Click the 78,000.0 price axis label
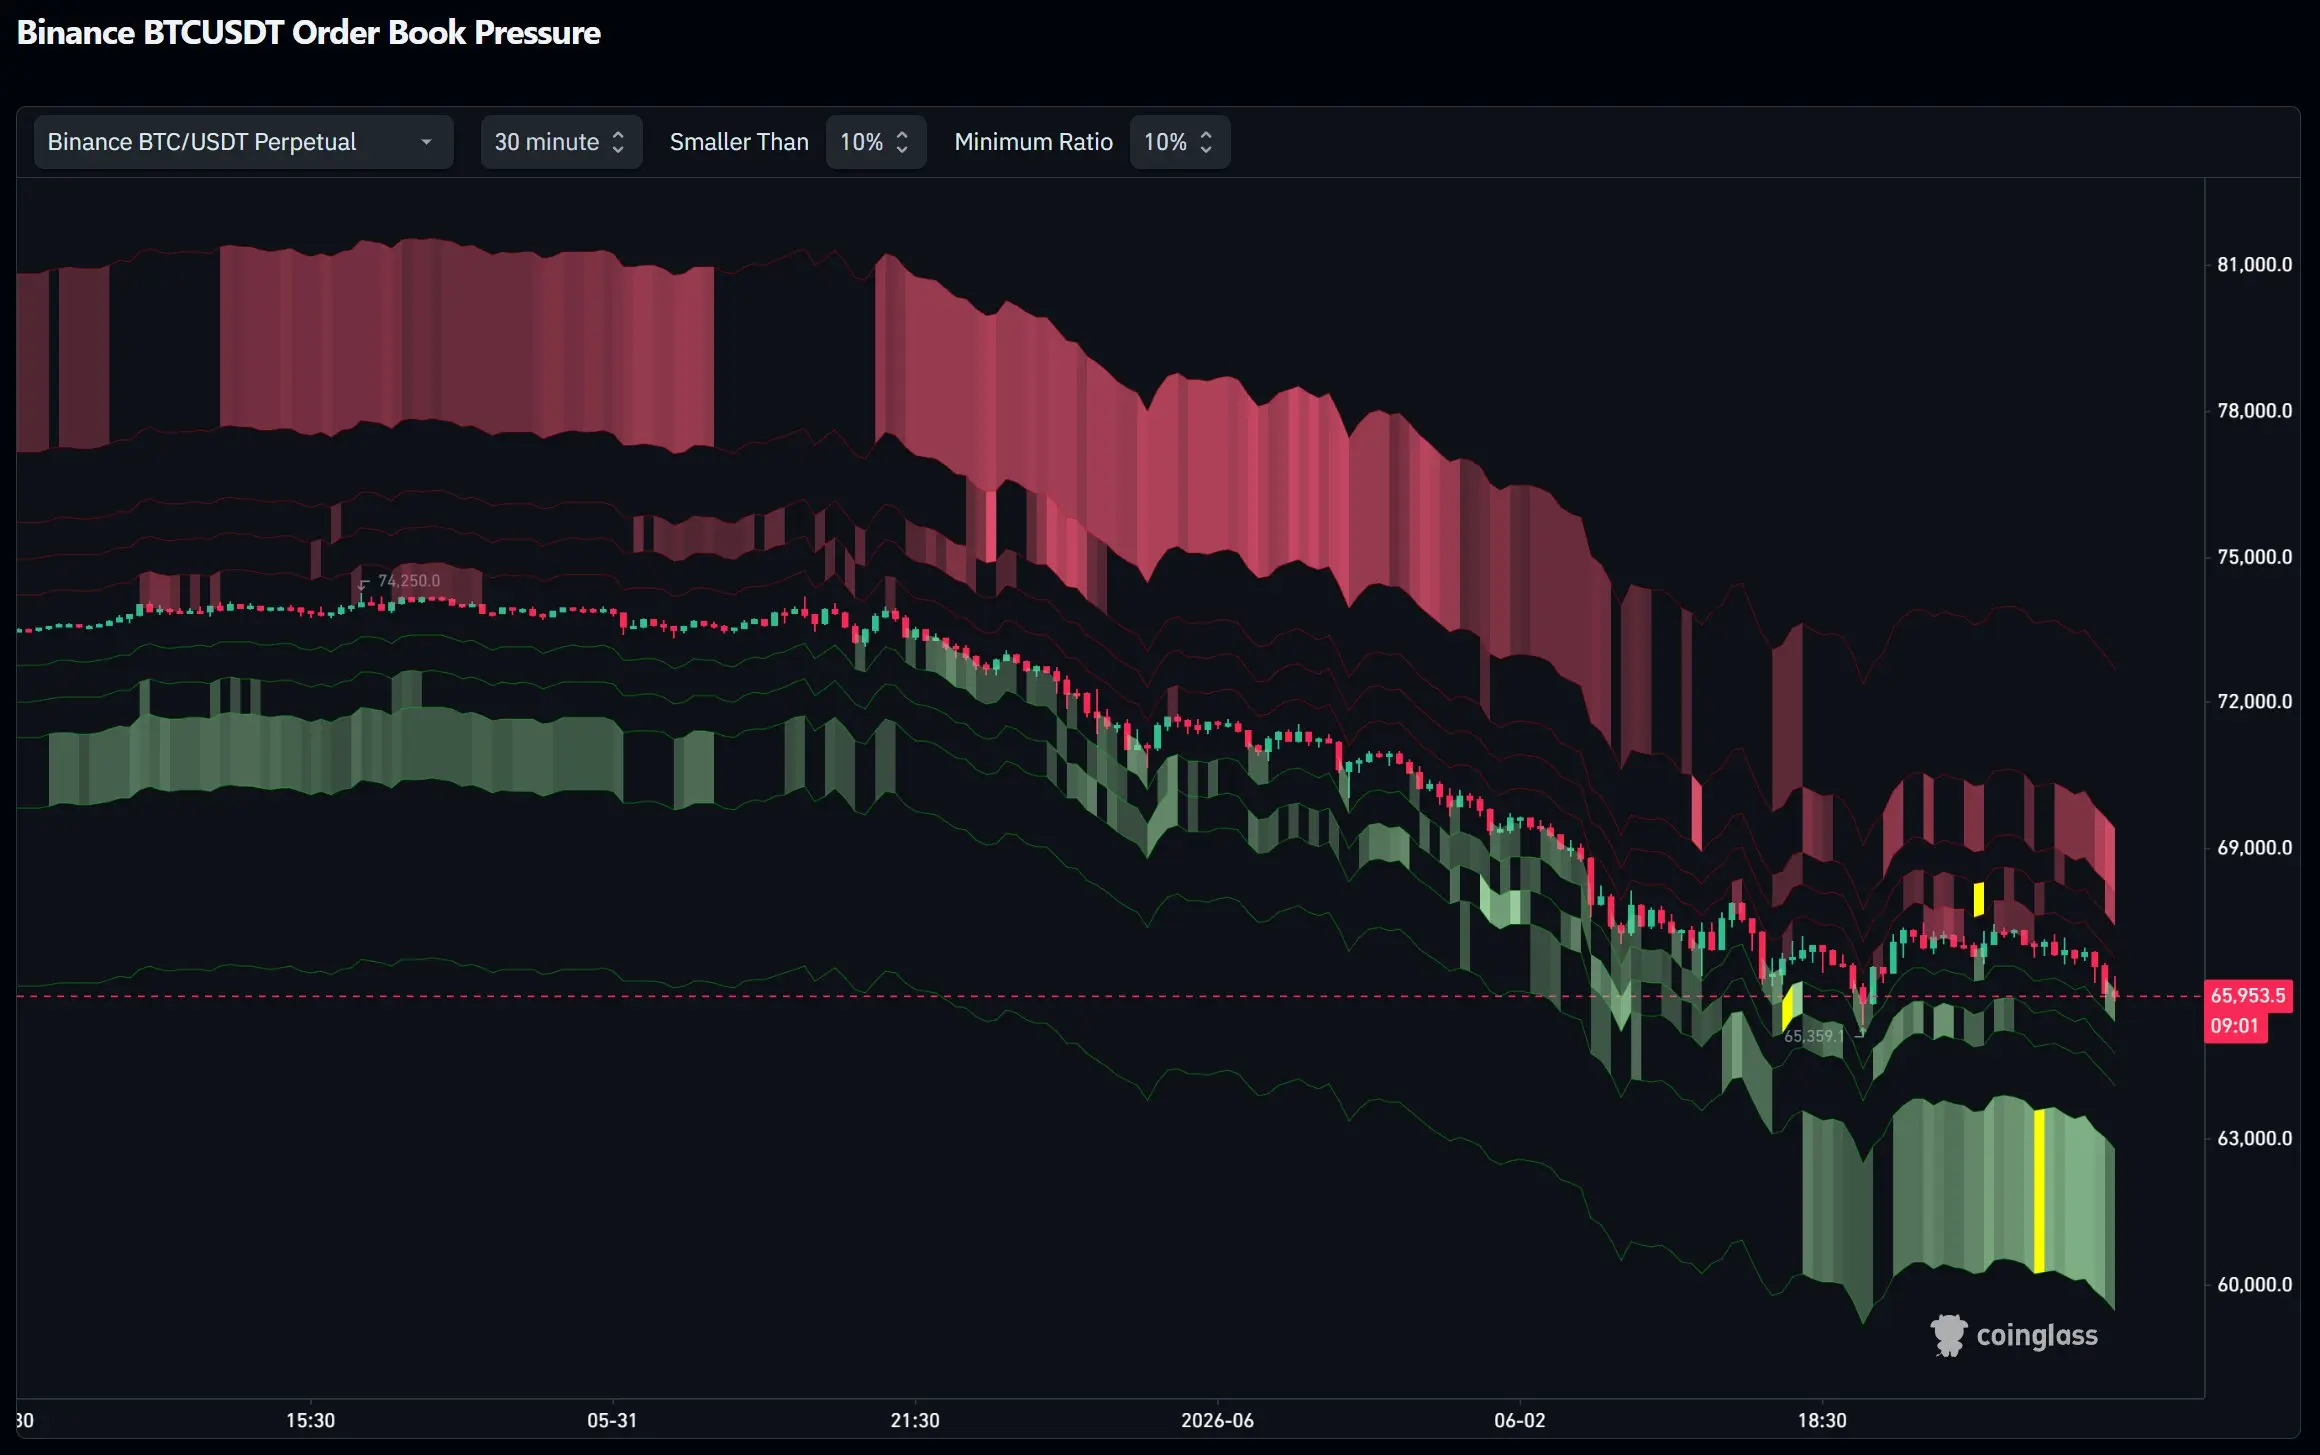Viewport: 2320px width, 1455px height. [x=2254, y=411]
